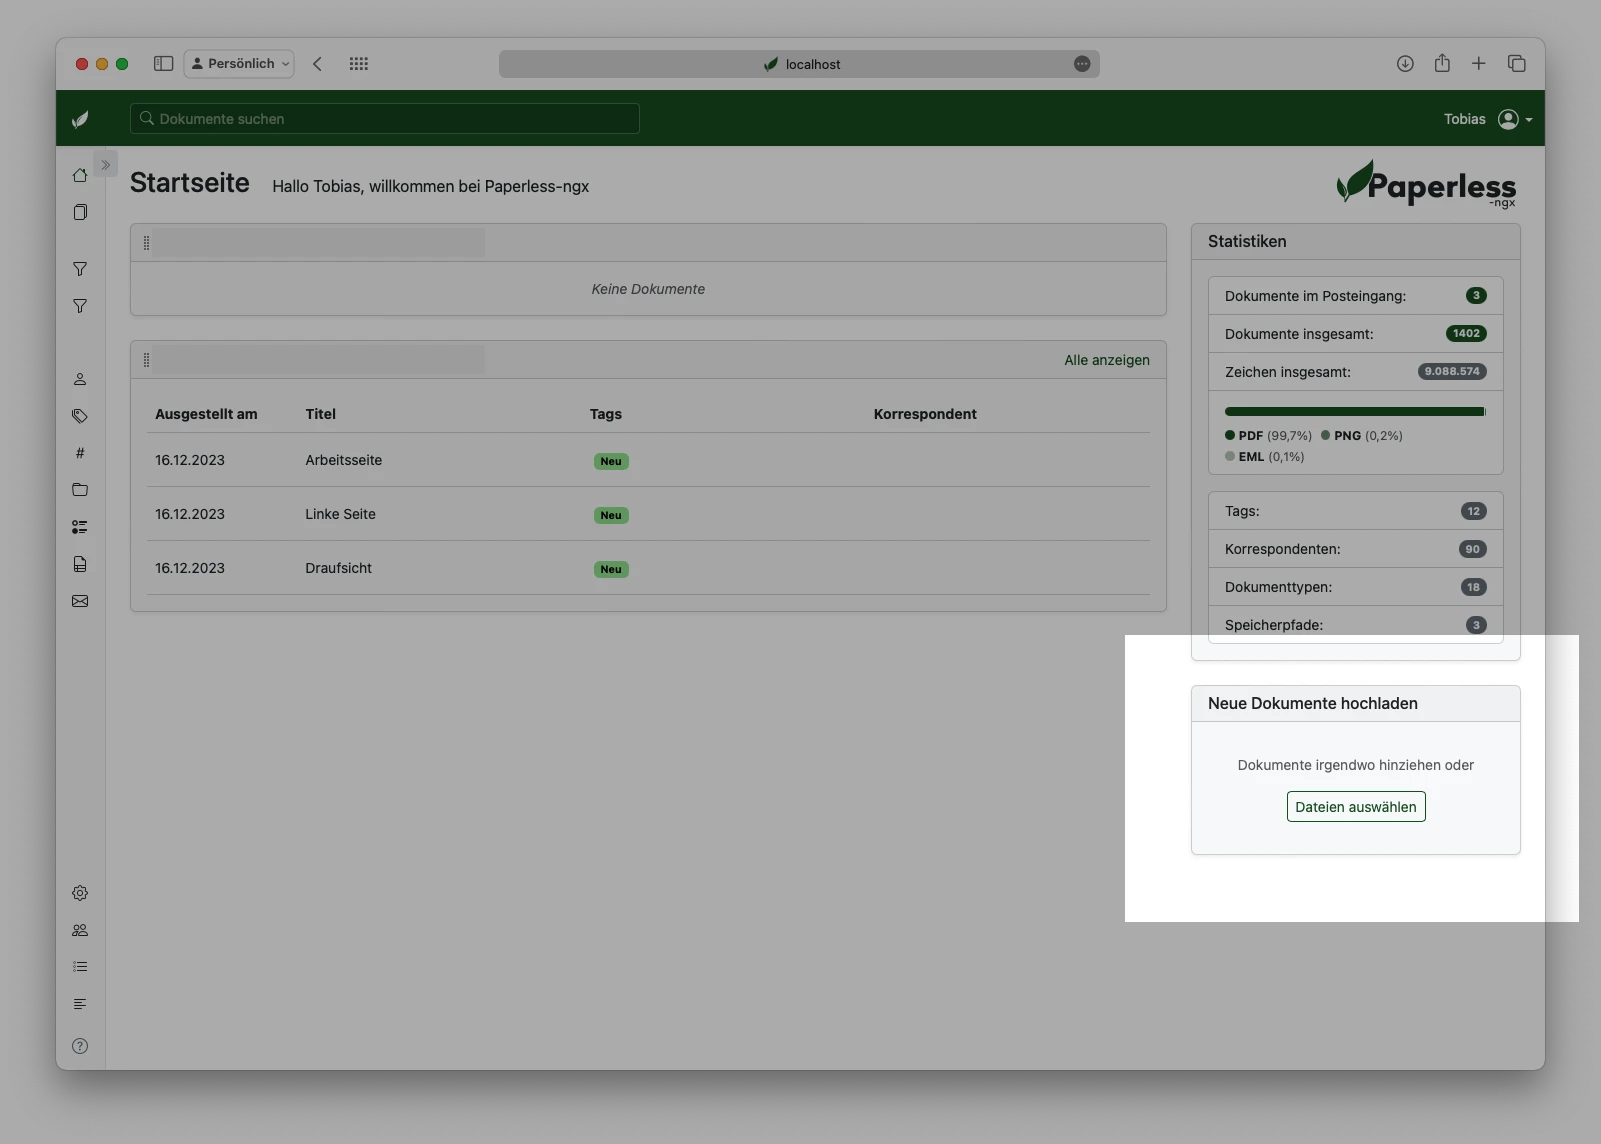Open a new Safari tab

point(1479,63)
